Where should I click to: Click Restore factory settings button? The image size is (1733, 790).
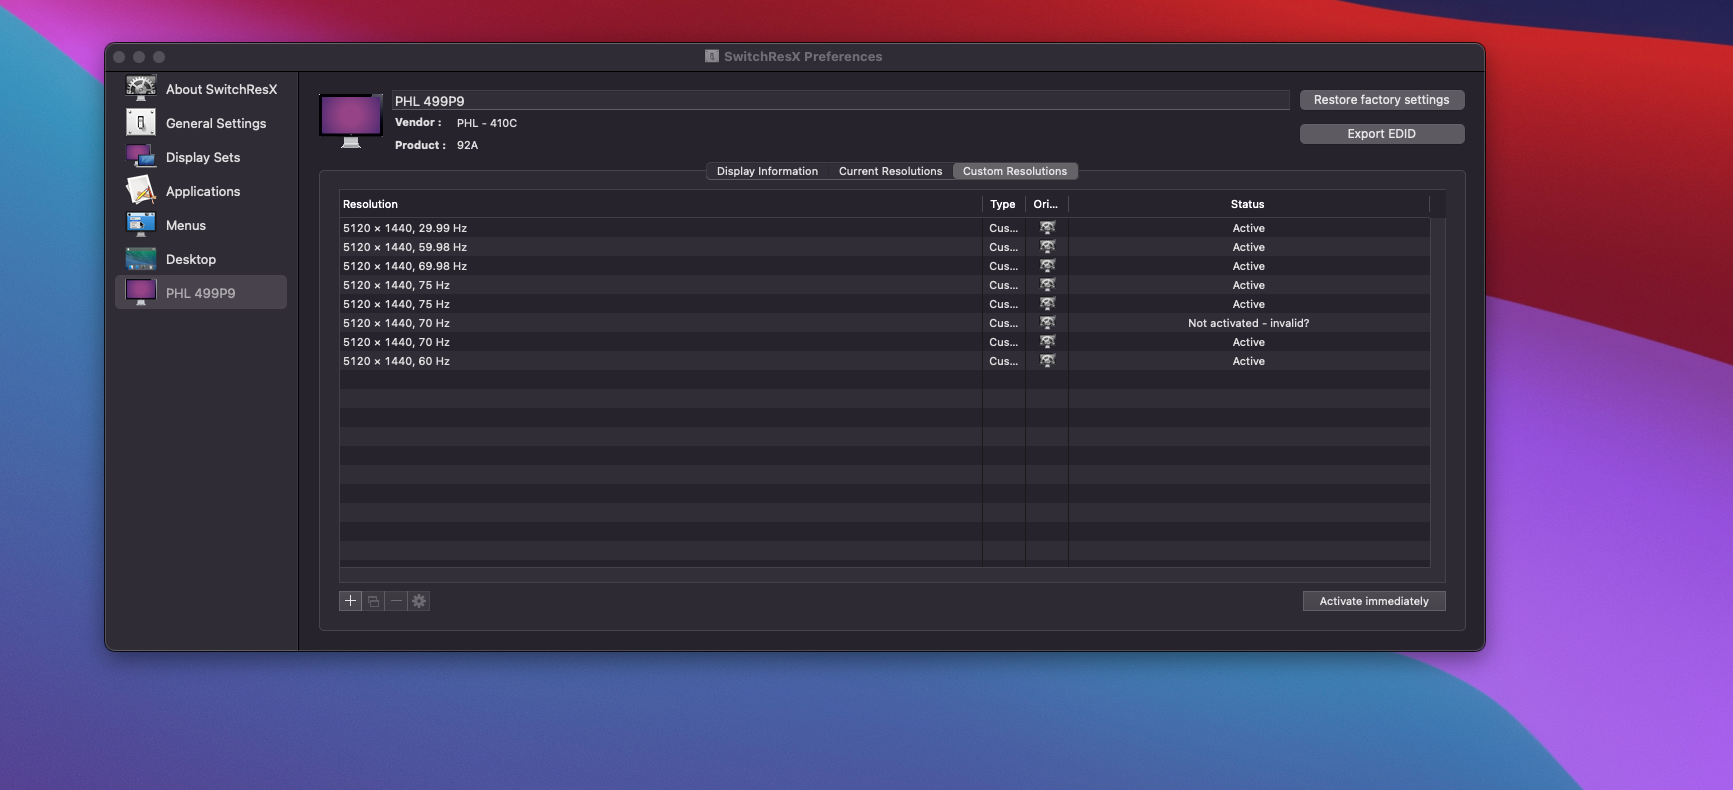(1381, 100)
